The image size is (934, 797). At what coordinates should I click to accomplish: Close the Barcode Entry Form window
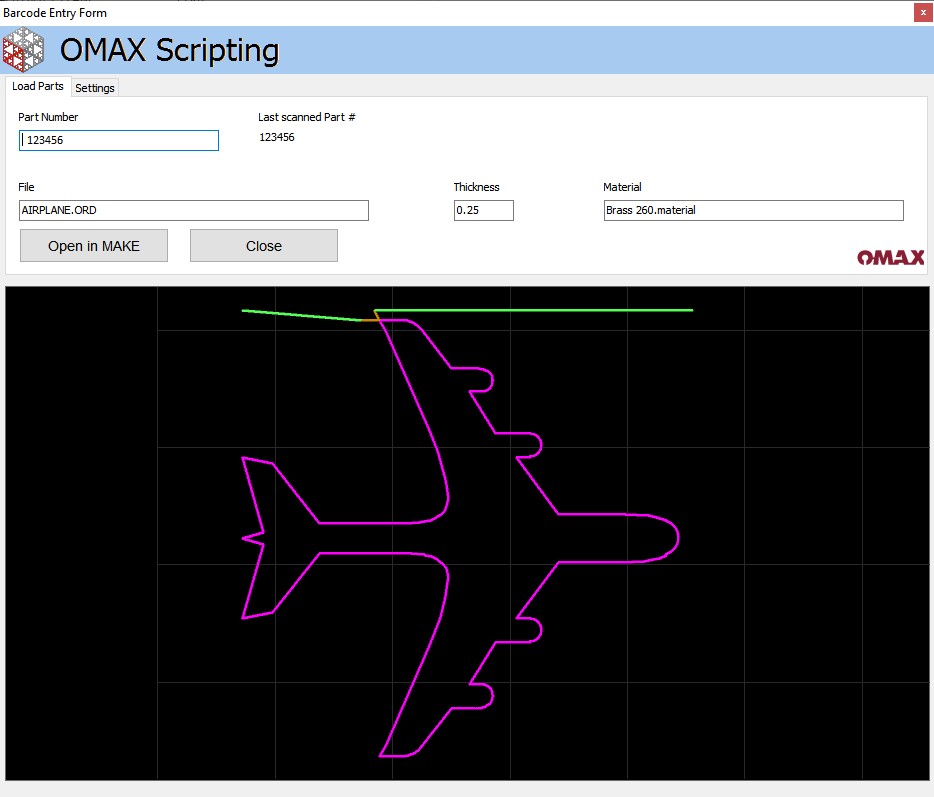[x=923, y=13]
